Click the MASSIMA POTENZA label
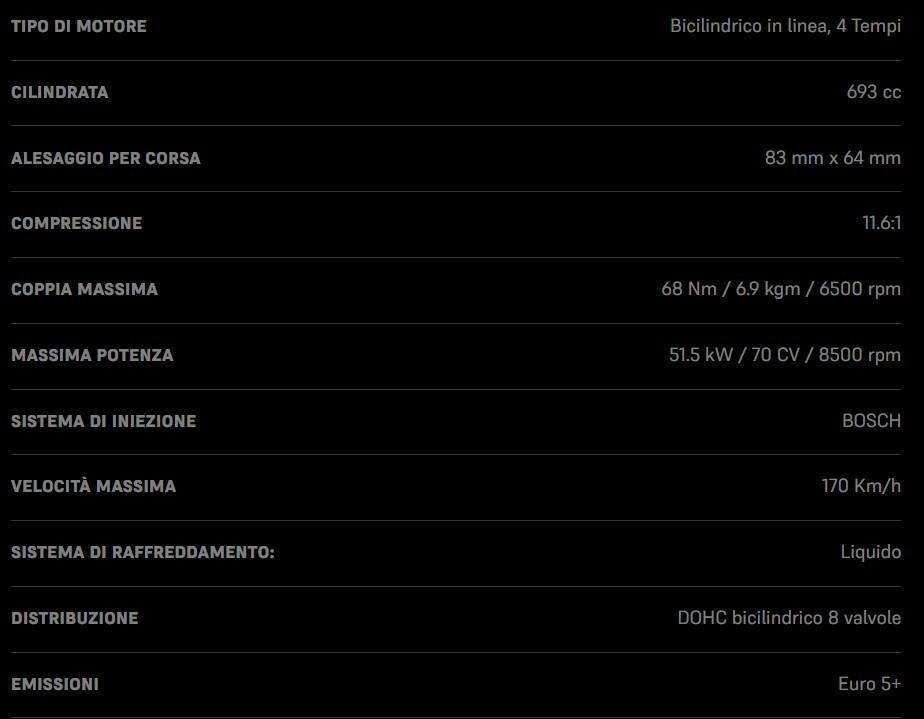The width and height of the screenshot is (924, 719). [x=92, y=355]
